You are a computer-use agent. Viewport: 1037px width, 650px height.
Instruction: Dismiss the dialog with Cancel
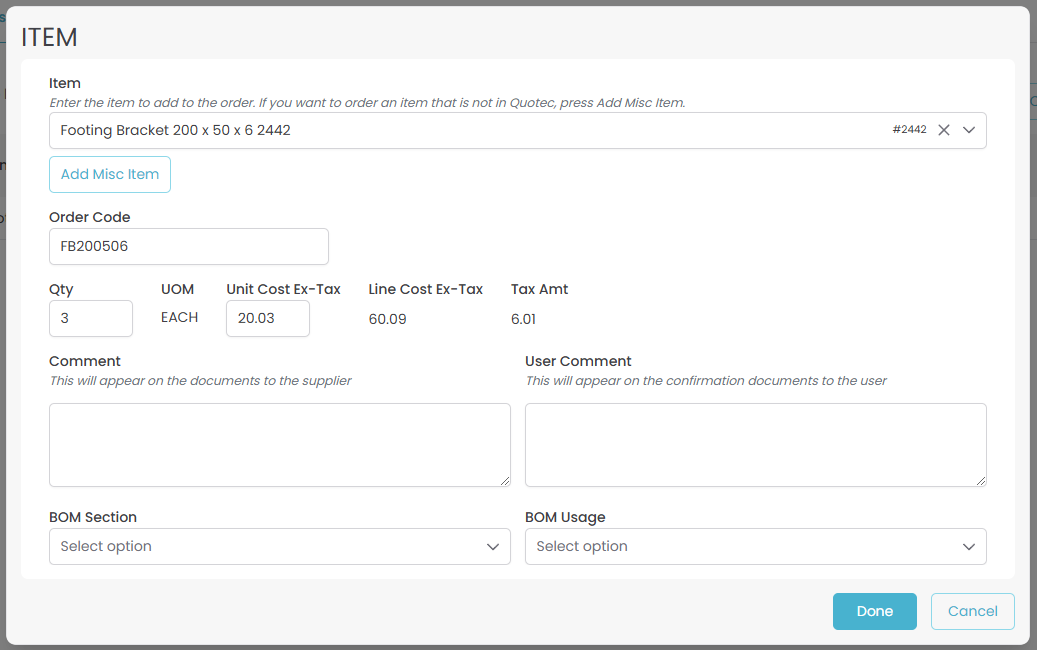tap(972, 611)
